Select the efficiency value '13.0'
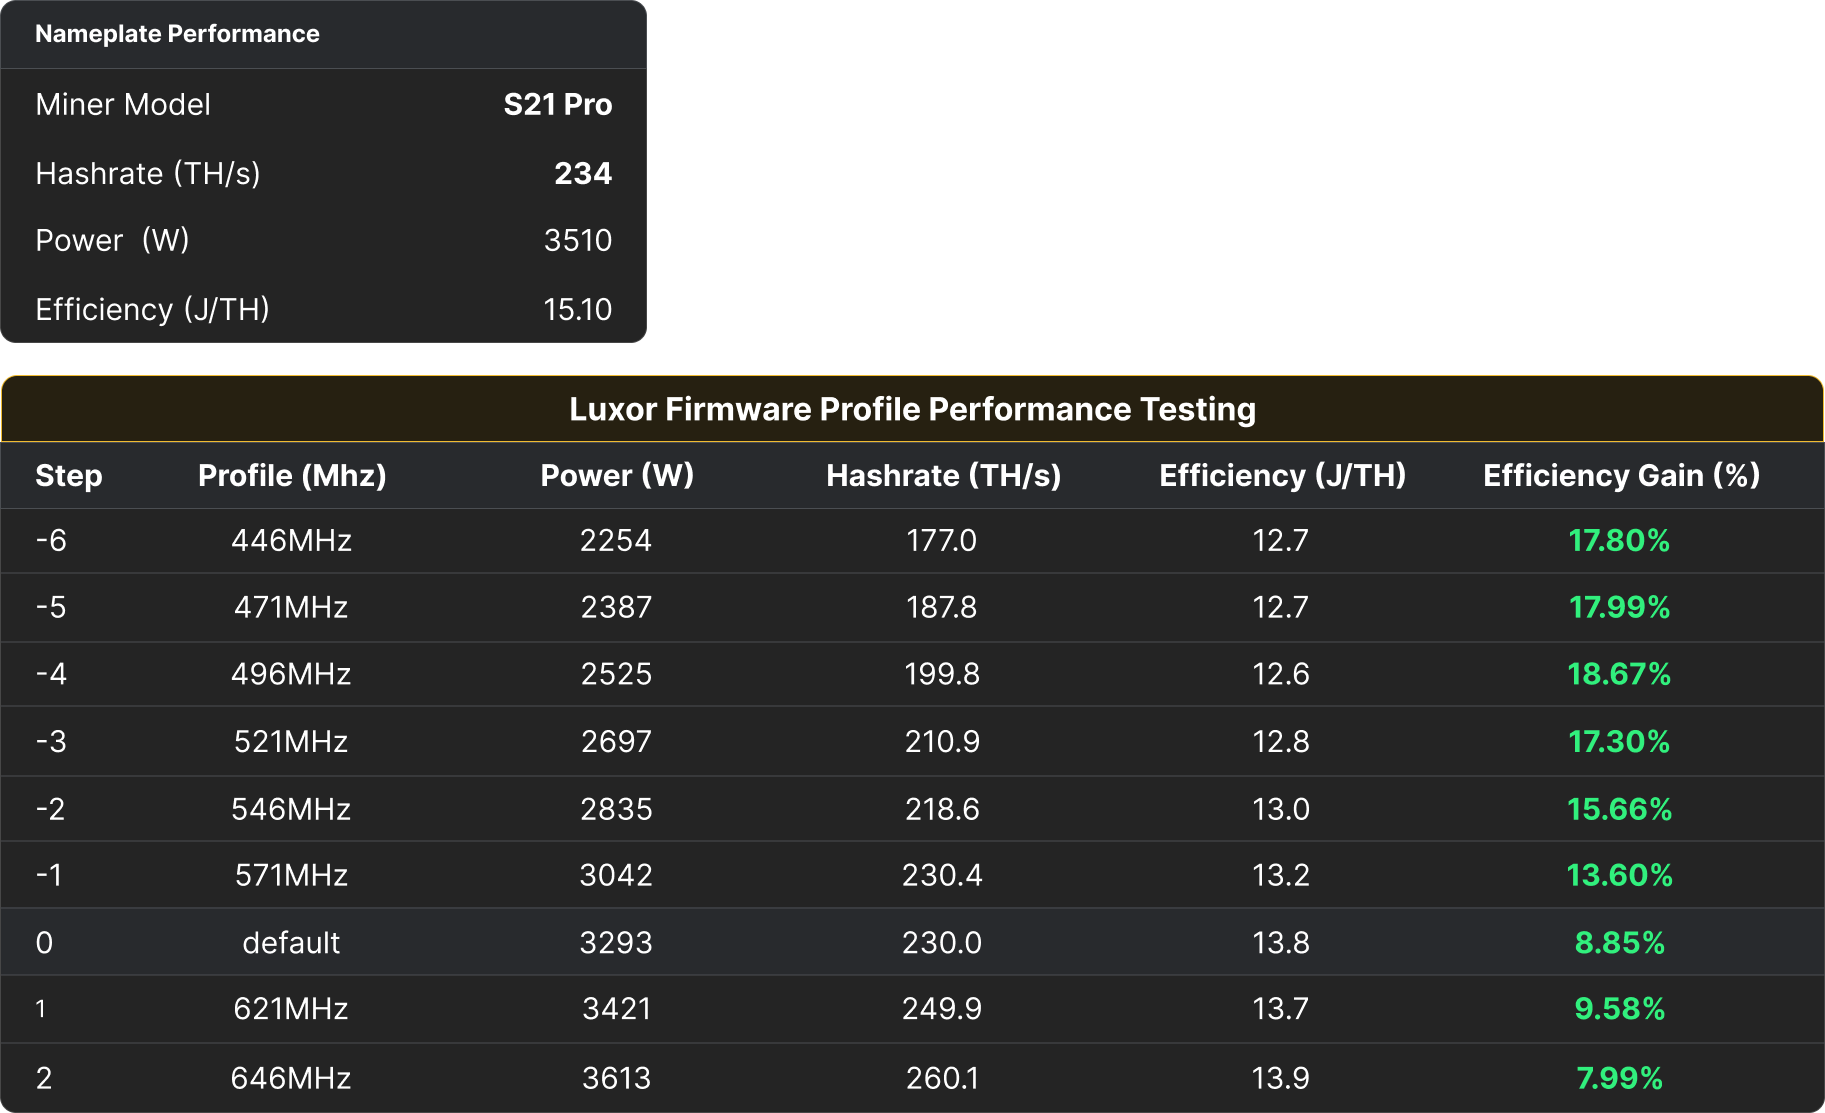1825x1113 pixels. tap(1280, 809)
